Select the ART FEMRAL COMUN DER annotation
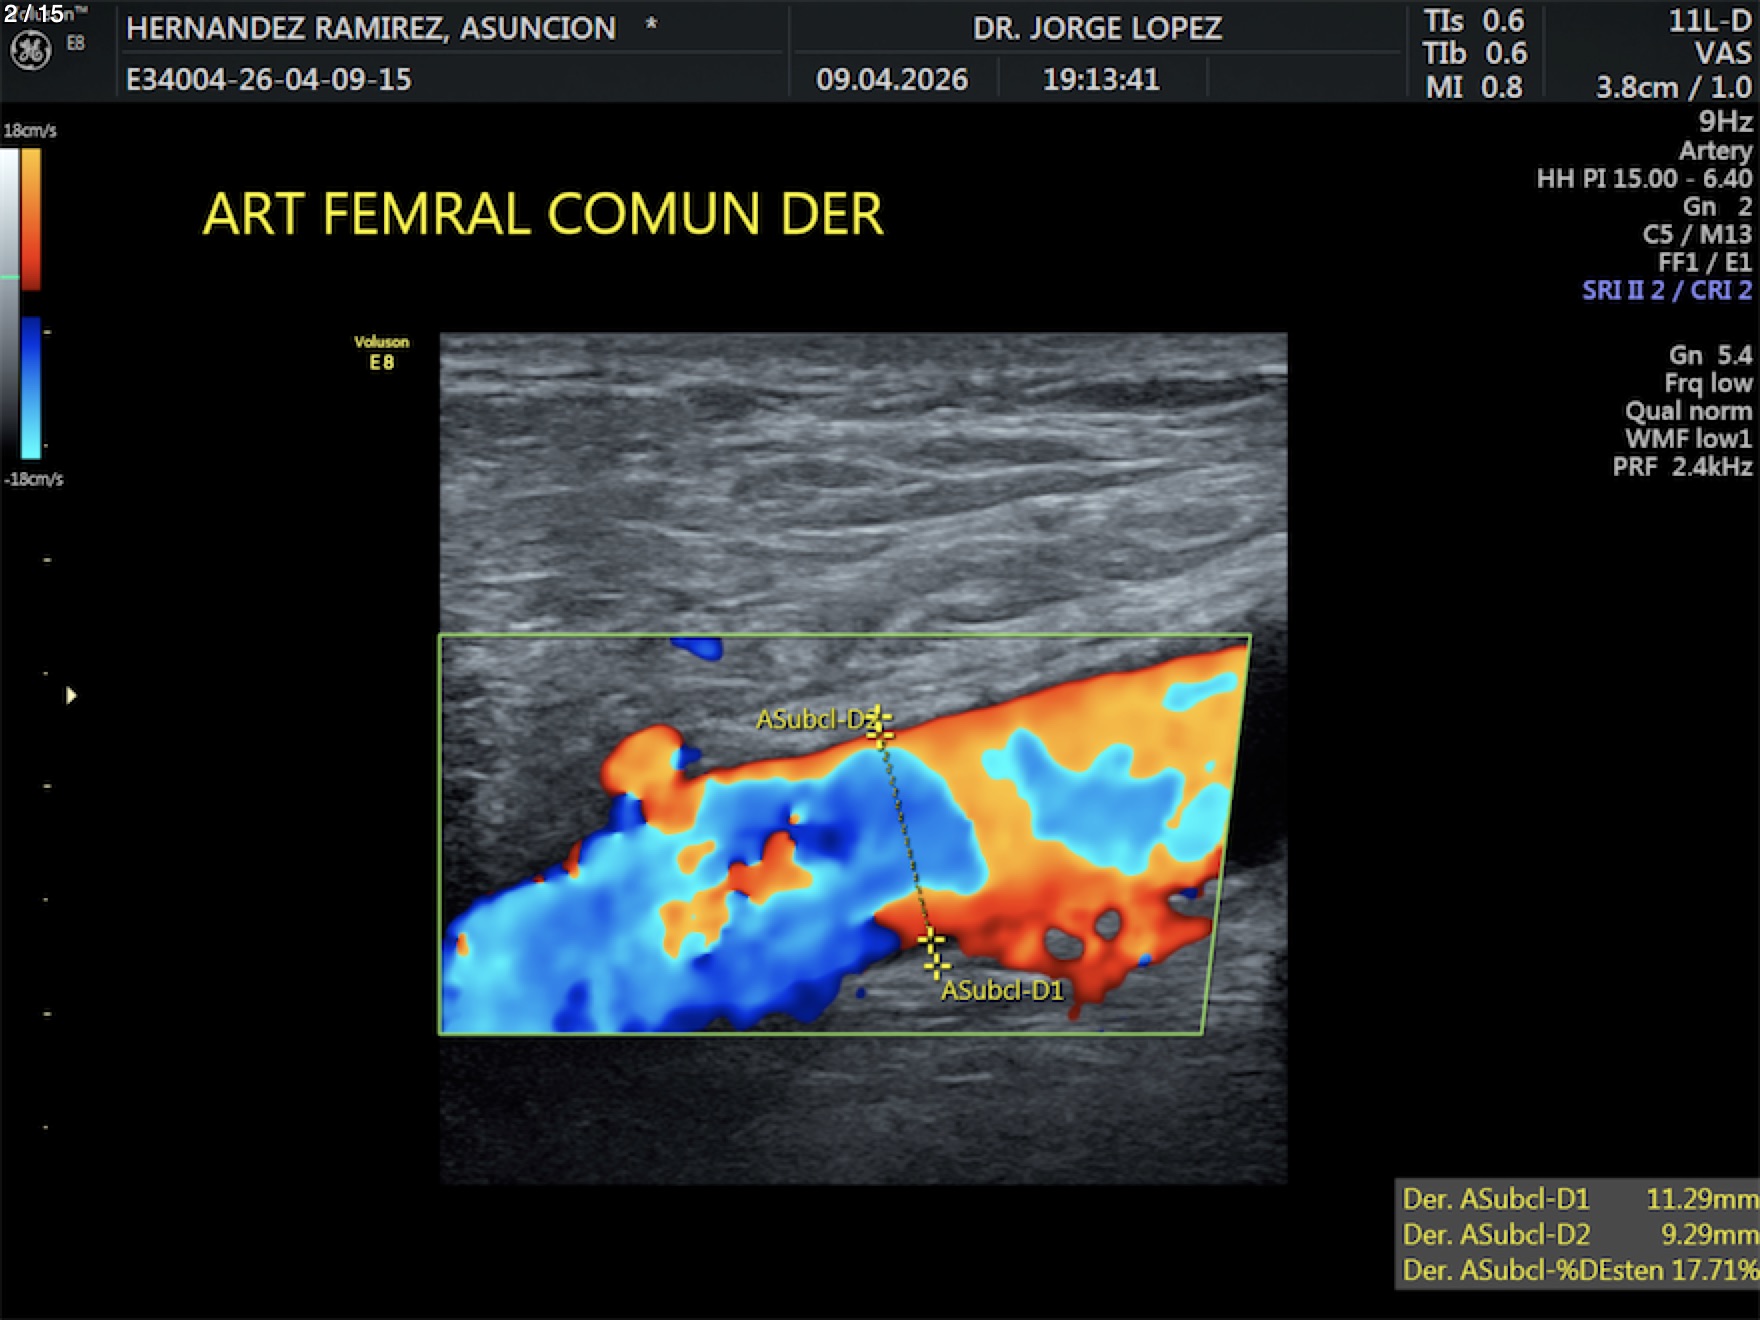Image resolution: width=1760 pixels, height=1320 pixels. [543, 214]
